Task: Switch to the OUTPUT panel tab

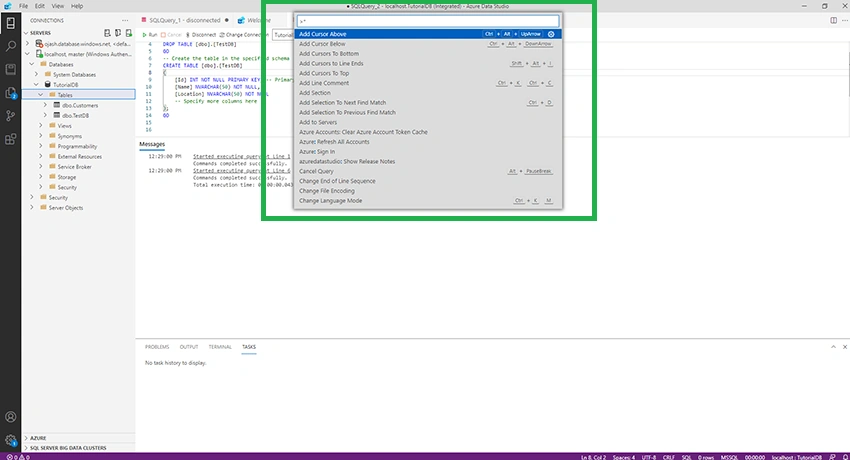Action: click(x=189, y=347)
